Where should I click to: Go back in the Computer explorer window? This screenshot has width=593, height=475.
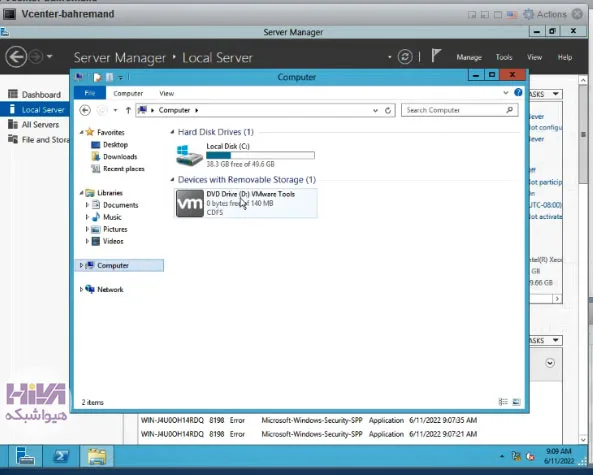click(x=85, y=110)
